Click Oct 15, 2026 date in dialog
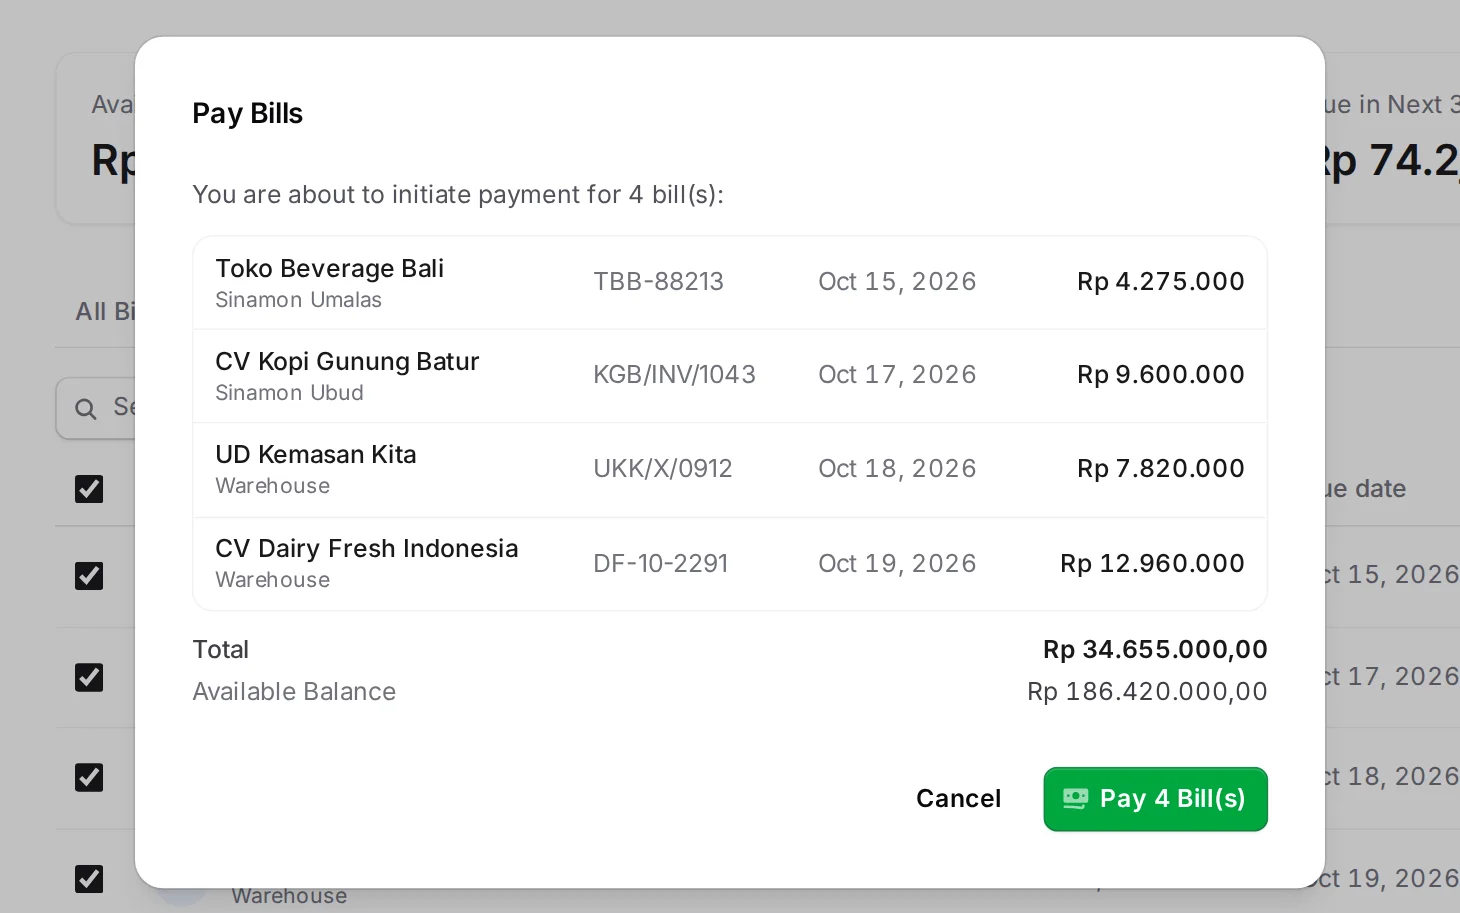The height and width of the screenshot is (913, 1460). tap(897, 281)
